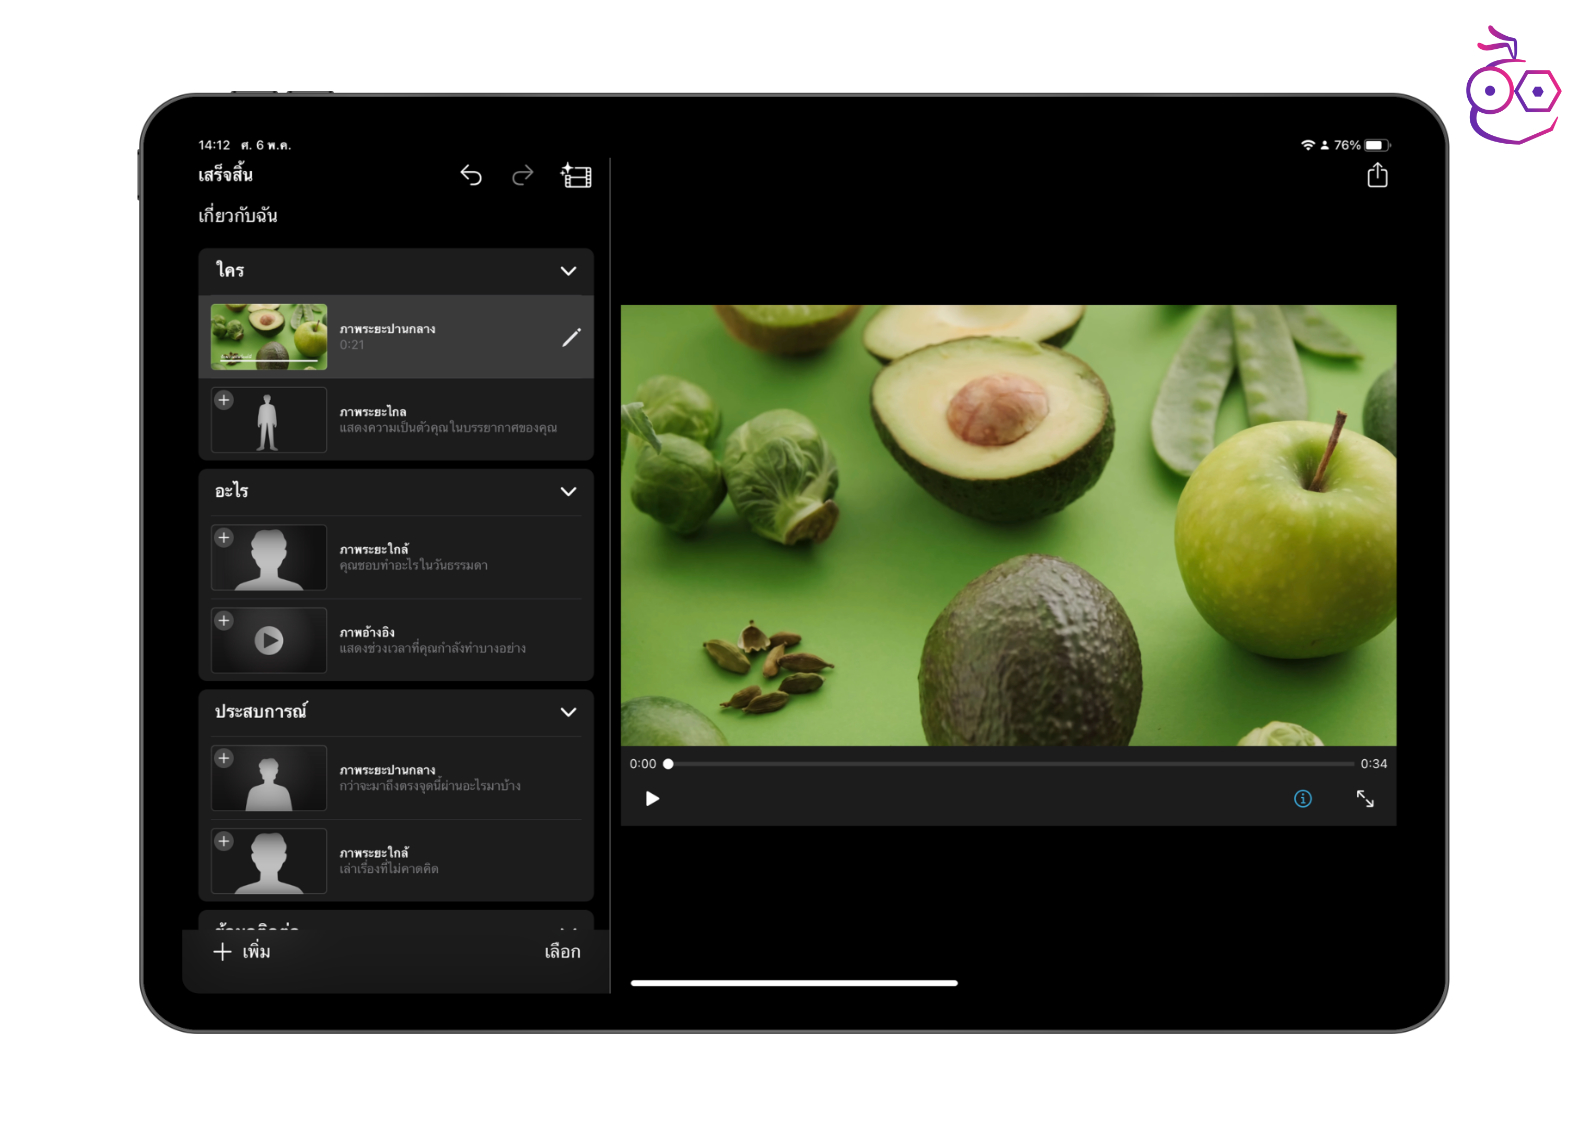This screenshot has width=1587, height=1125.
Task: Tap the เลือก select button
Action: pos(562,951)
